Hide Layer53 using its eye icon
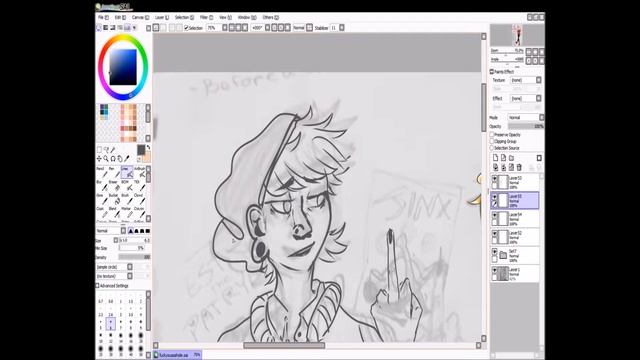 tap(494, 179)
